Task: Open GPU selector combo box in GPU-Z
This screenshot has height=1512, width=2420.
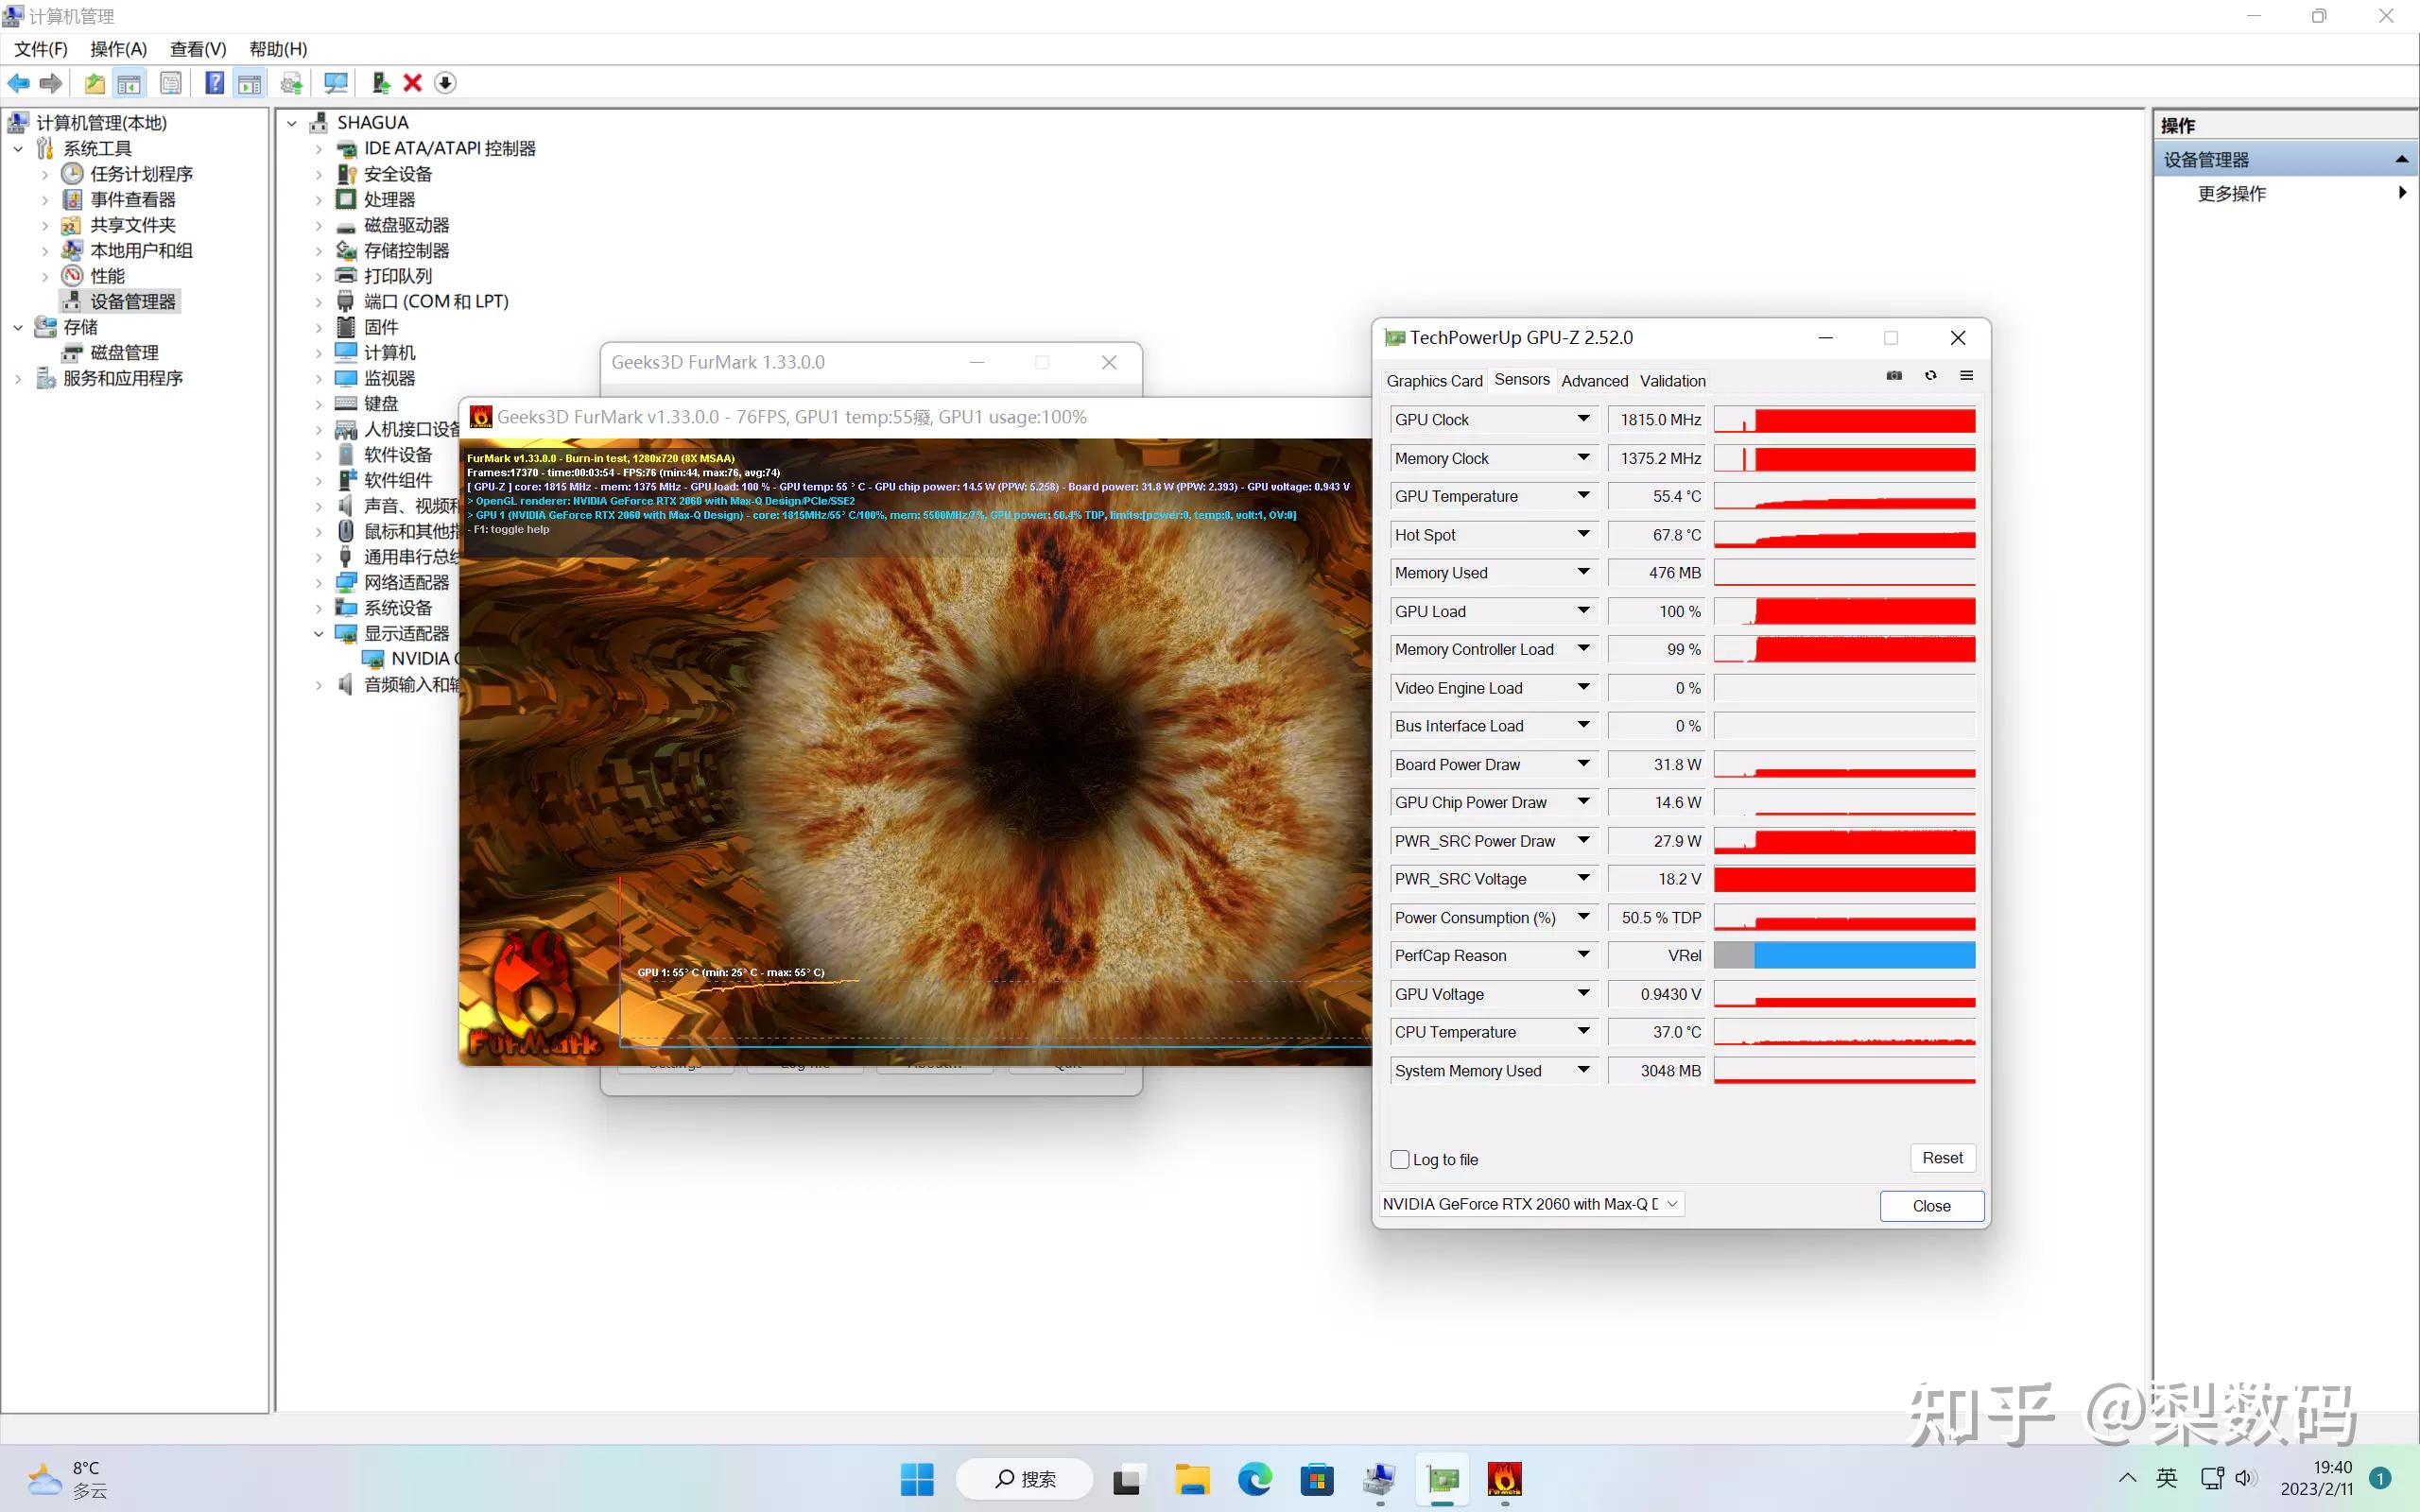Action: 1531,1204
